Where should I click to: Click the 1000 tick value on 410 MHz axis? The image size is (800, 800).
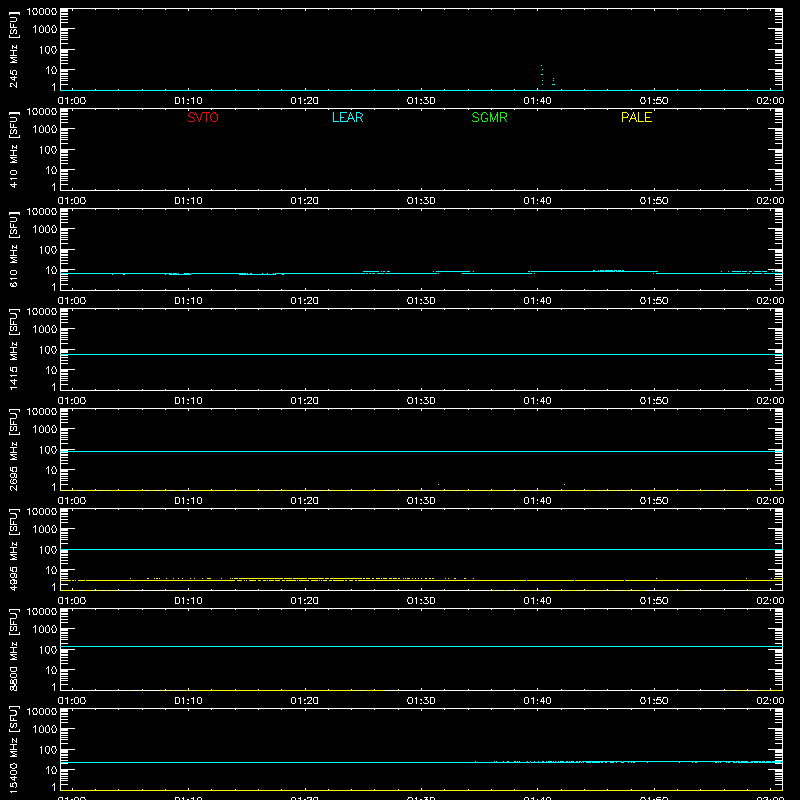45,129
